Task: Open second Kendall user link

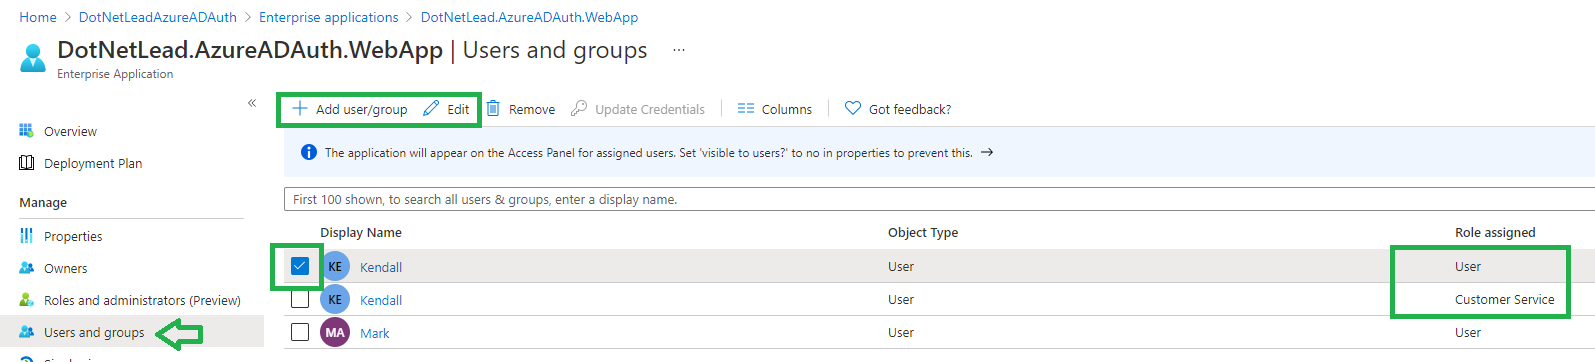Action: (x=381, y=300)
